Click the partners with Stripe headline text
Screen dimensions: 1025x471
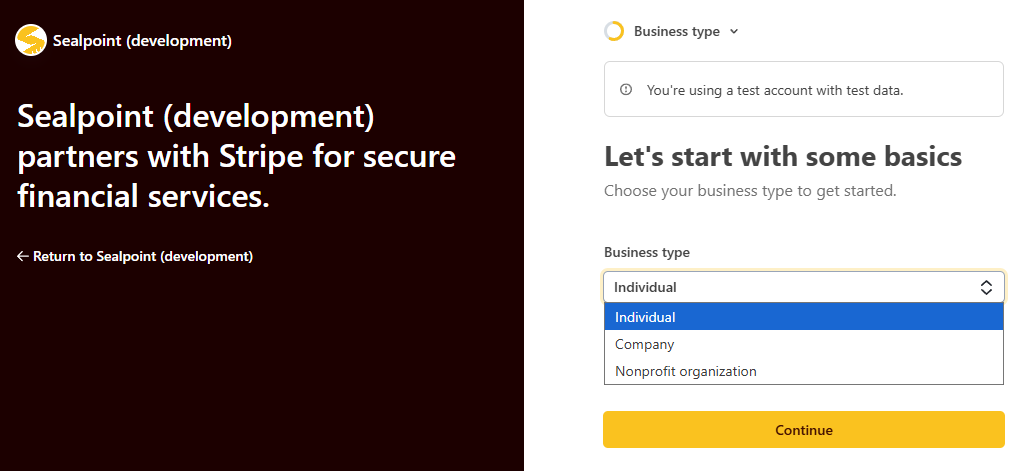click(x=237, y=157)
